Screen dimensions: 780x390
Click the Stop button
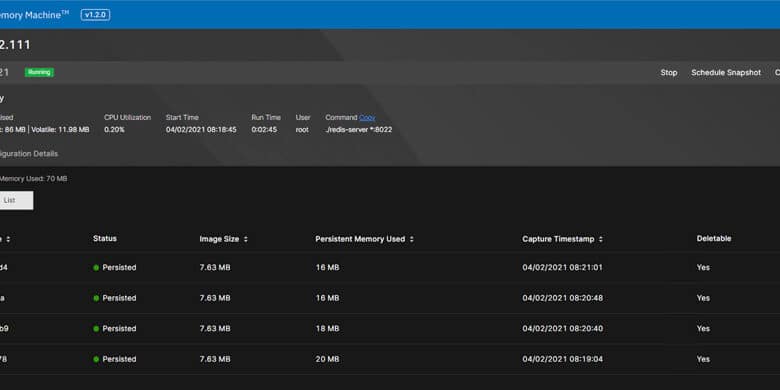pos(669,73)
